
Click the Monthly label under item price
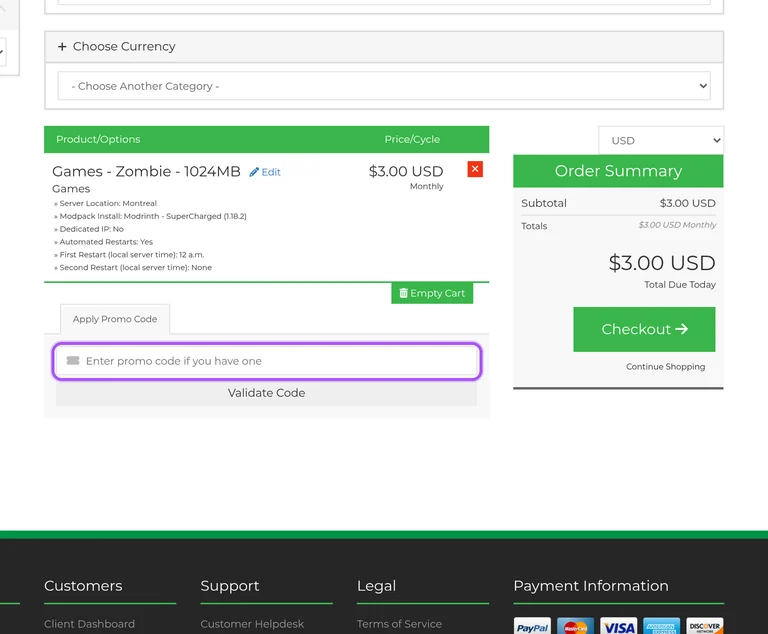(427, 186)
